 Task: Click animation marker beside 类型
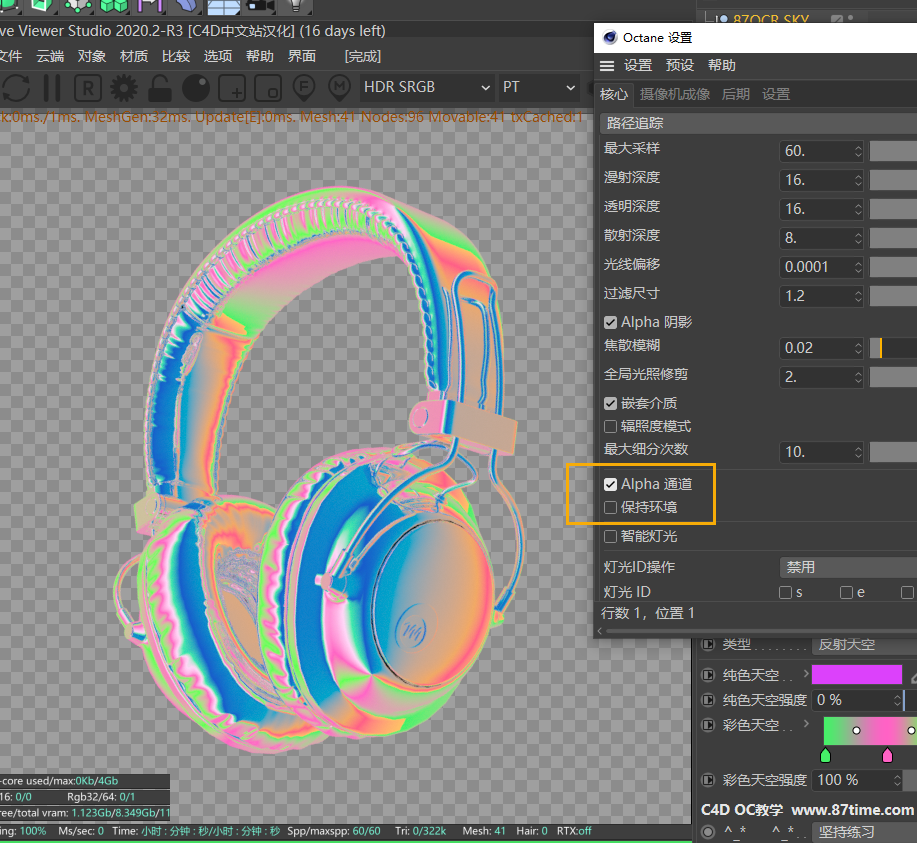(x=708, y=644)
